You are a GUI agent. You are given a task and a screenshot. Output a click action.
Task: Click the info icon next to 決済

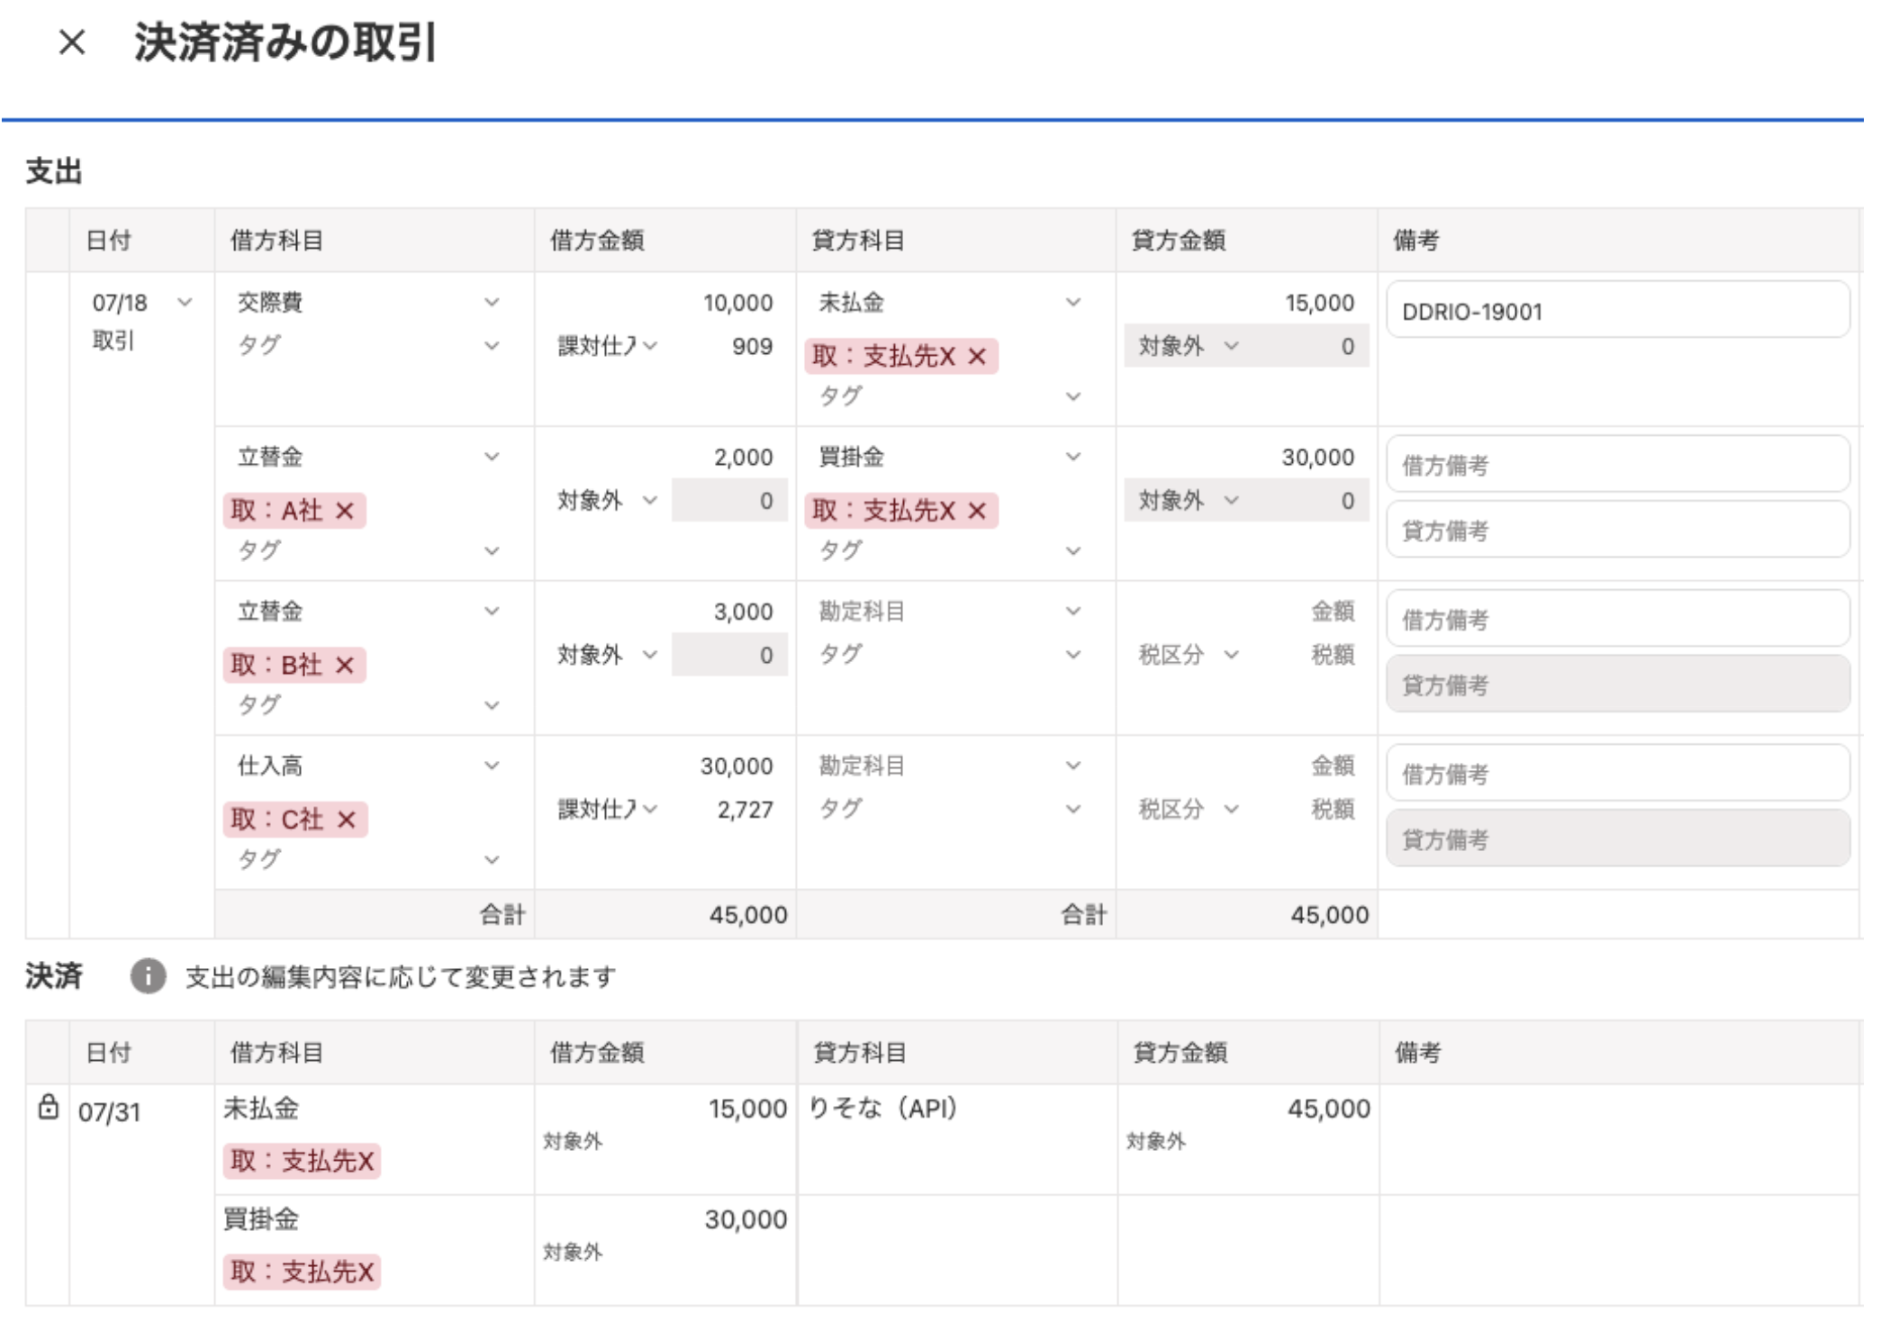(148, 976)
